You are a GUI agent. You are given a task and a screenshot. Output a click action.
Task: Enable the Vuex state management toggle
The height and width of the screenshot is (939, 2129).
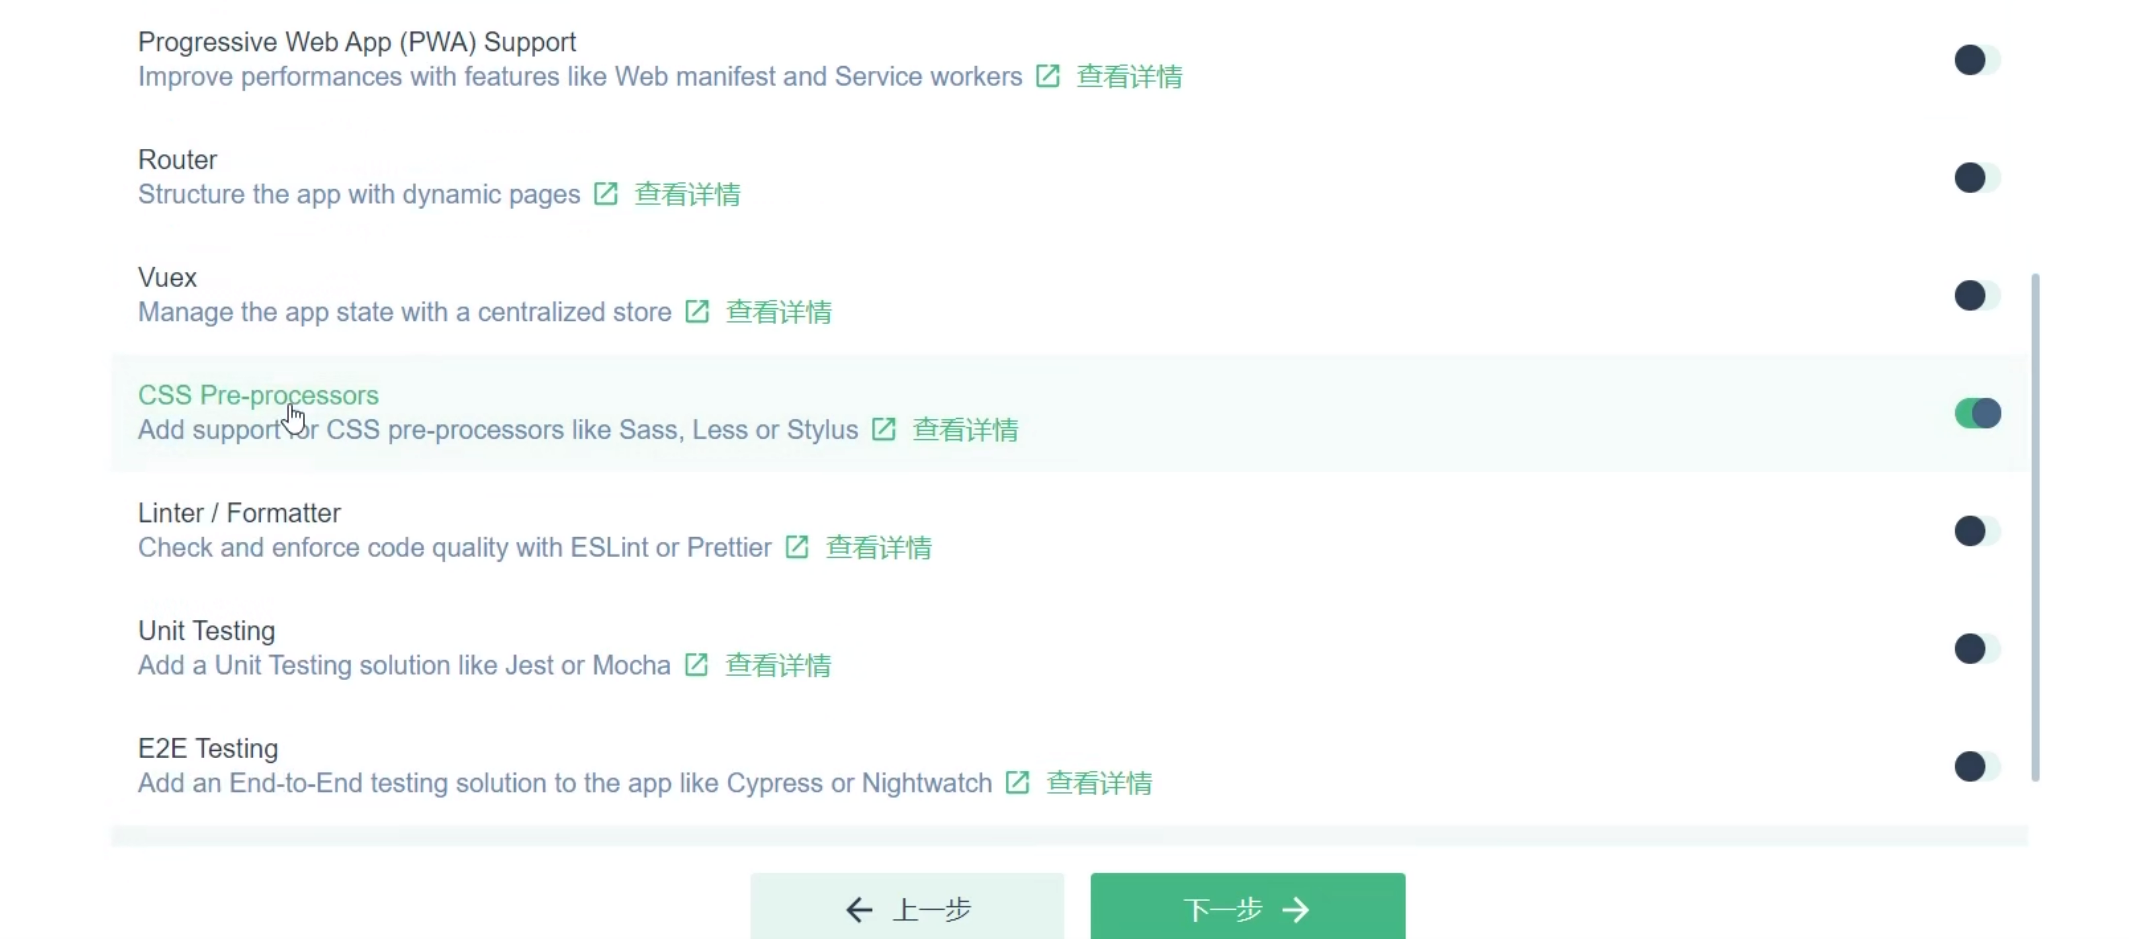(x=1977, y=295)
